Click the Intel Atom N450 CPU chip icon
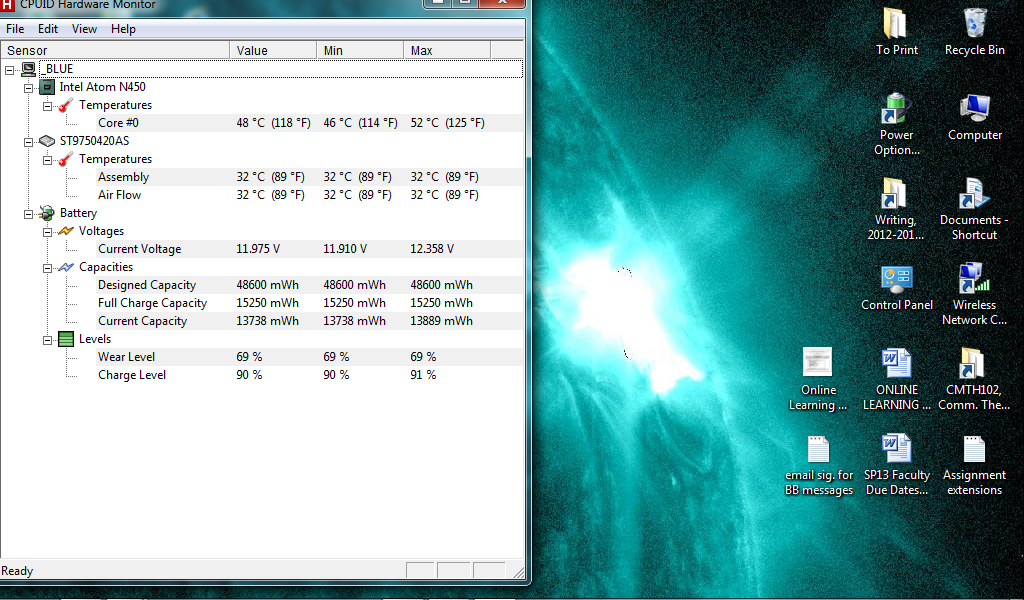The height and width of the screenshot is (600, 1024). pos(47,87)
